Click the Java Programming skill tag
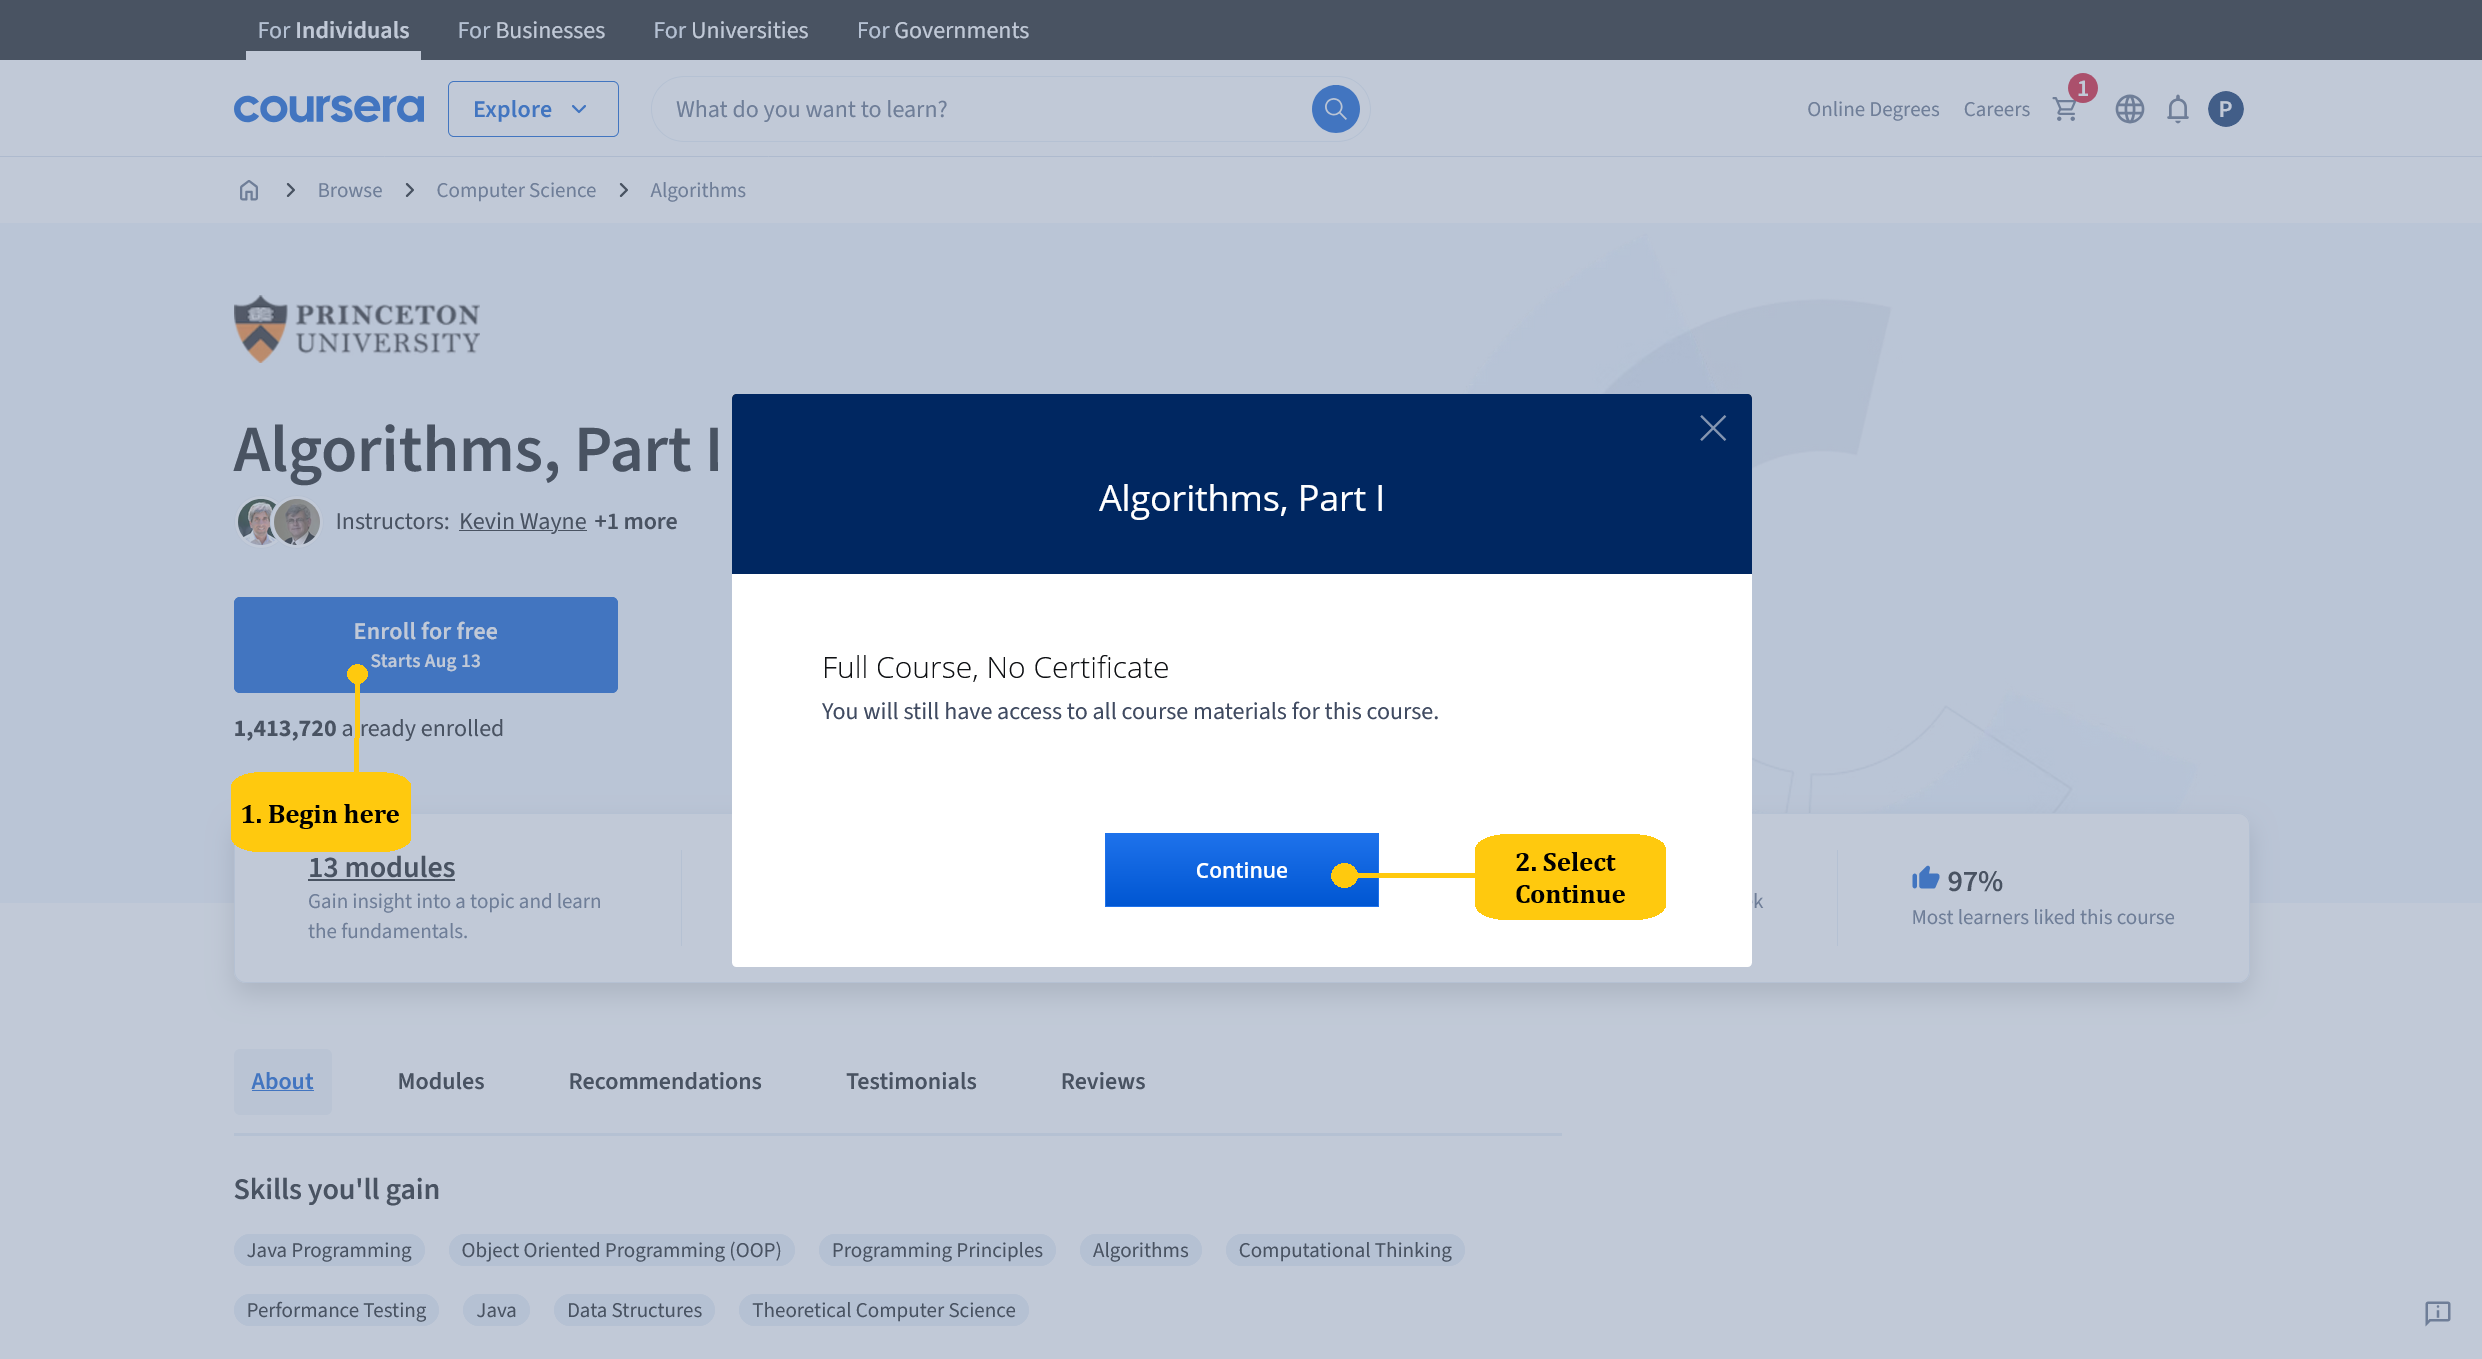 click(x=329, y=1250)
